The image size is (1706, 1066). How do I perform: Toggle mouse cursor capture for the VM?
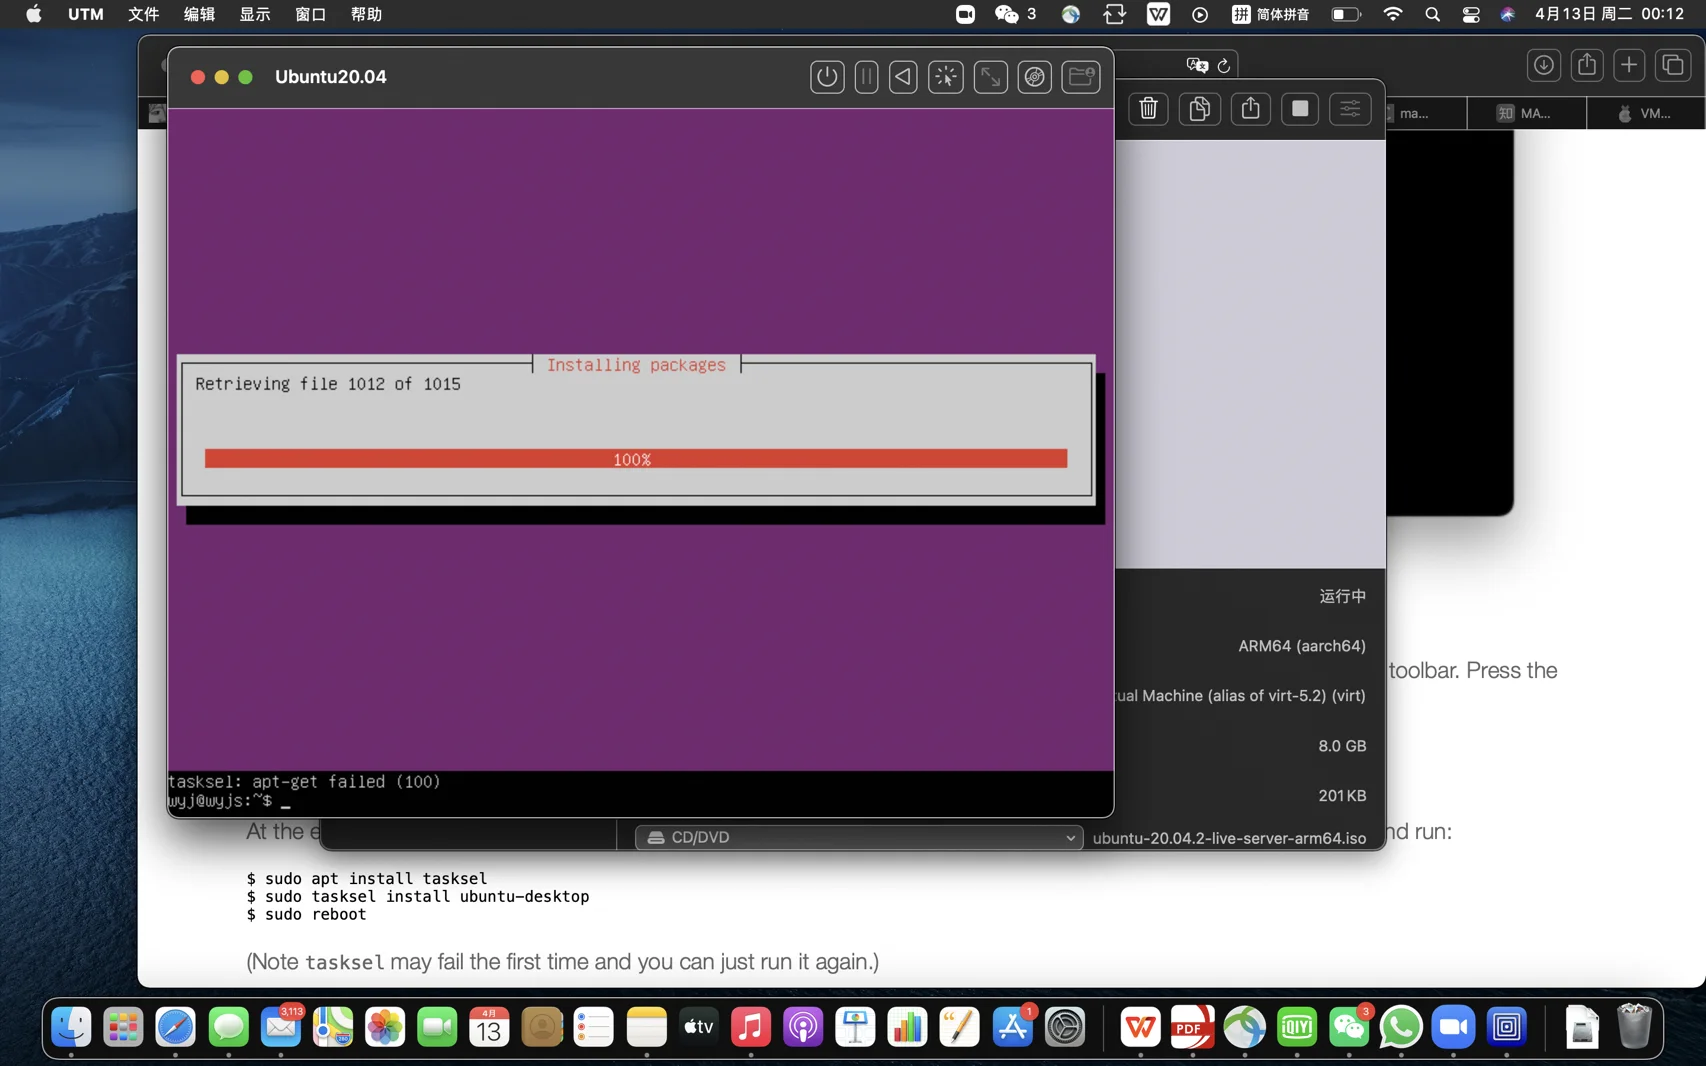[x=945, y=77]
